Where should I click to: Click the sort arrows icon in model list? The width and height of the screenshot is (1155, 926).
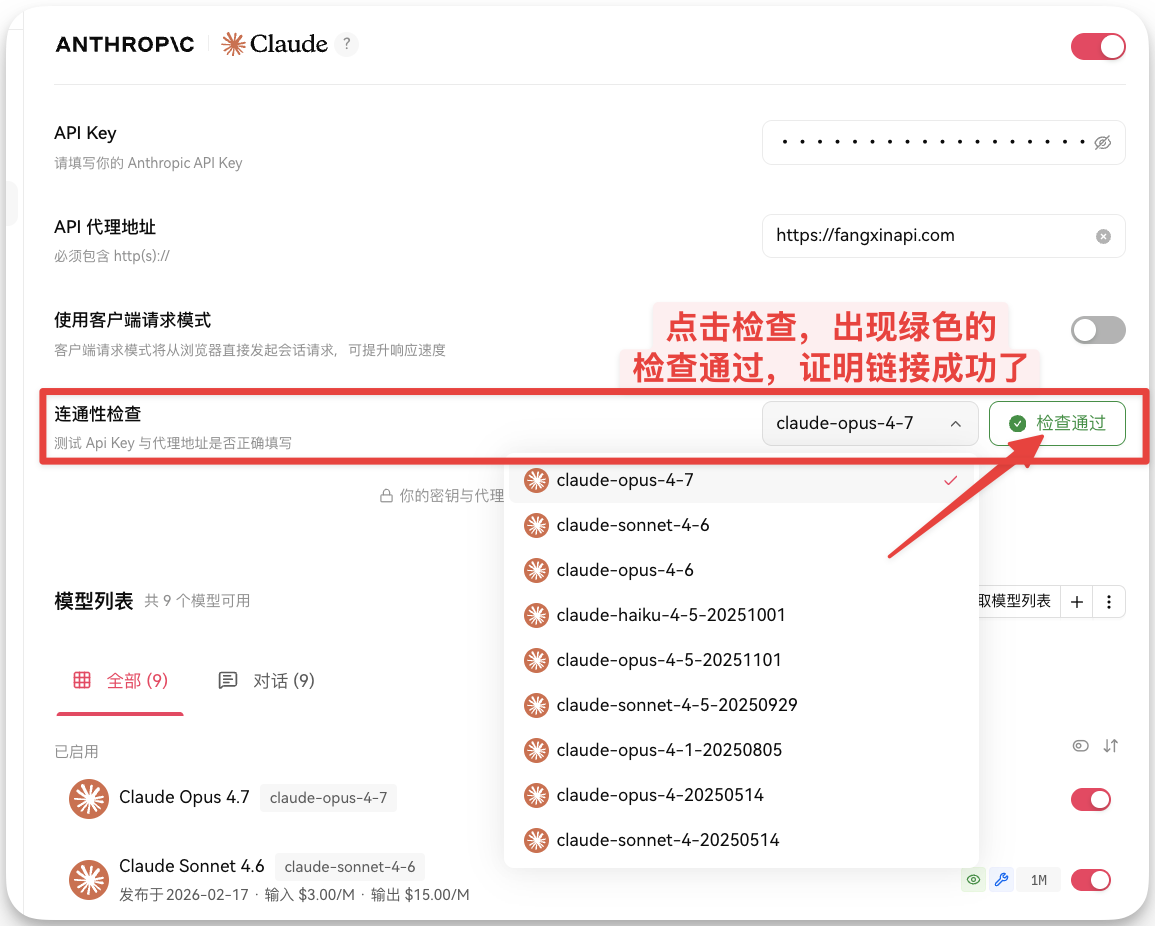(x=1111, y=746)
